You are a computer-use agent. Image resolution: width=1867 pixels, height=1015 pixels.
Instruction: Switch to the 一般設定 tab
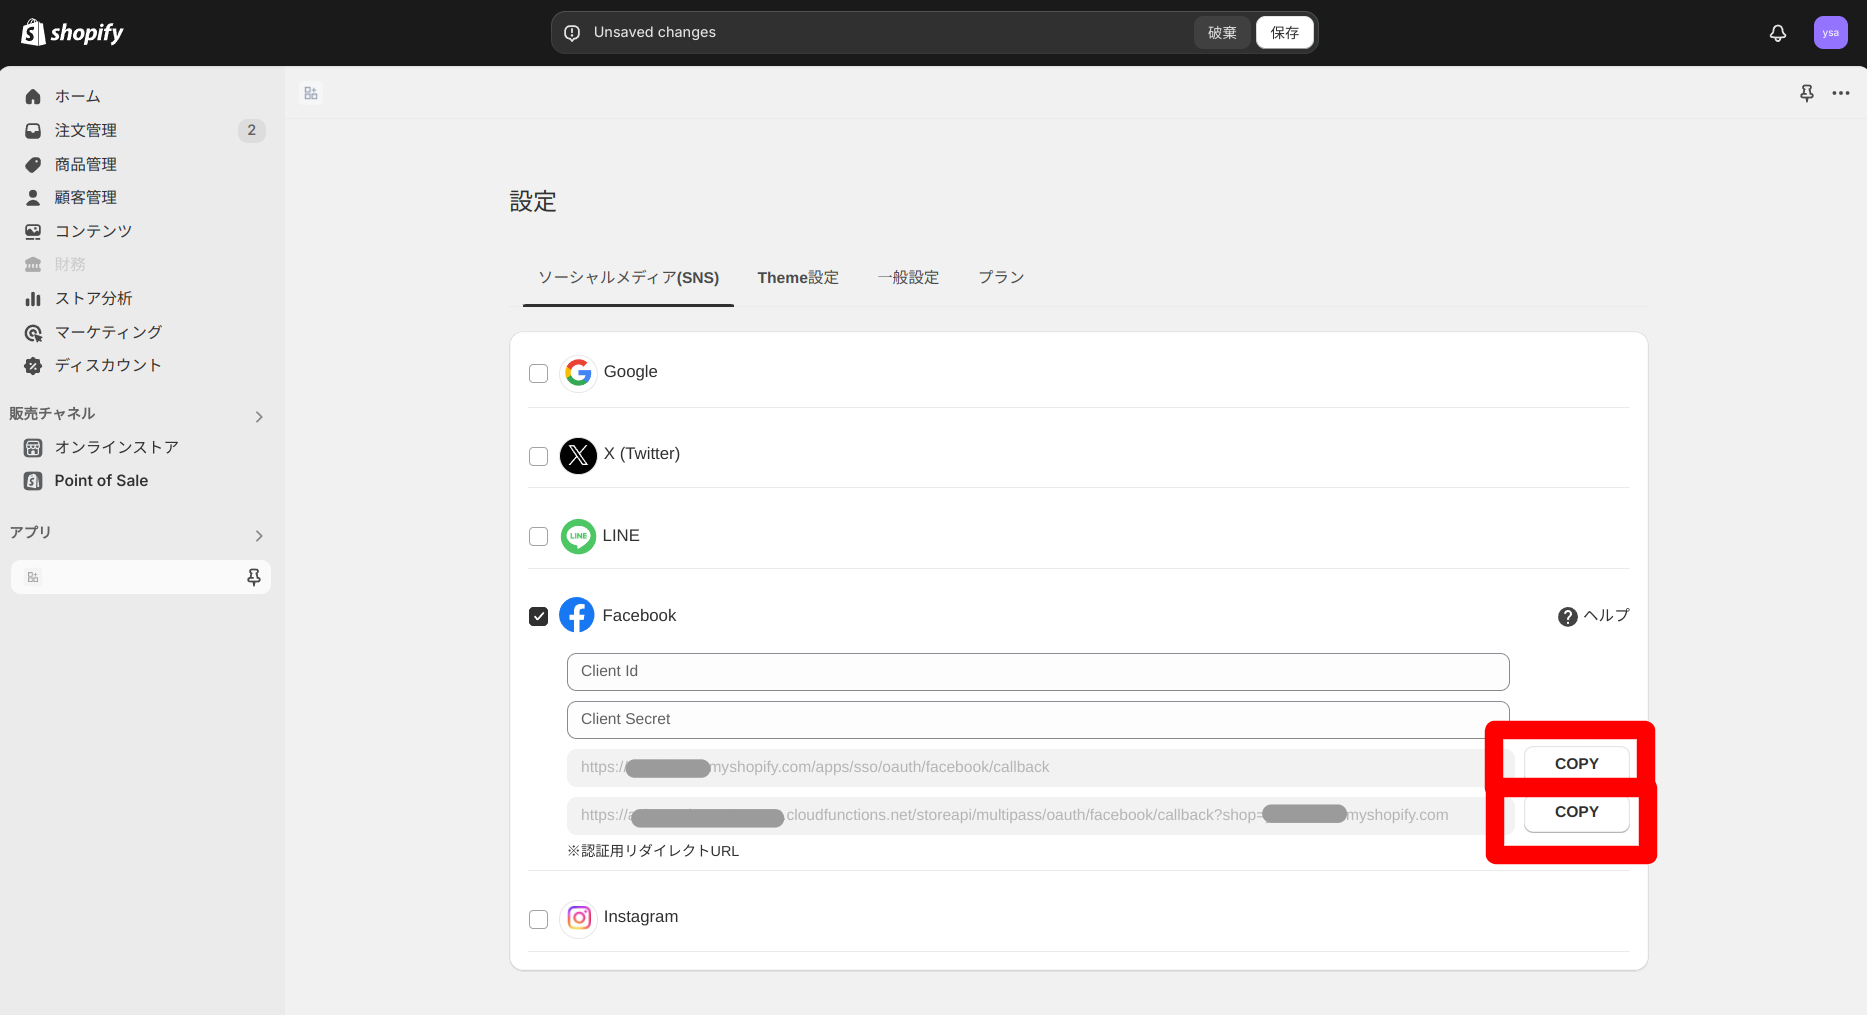pos(908,278)
